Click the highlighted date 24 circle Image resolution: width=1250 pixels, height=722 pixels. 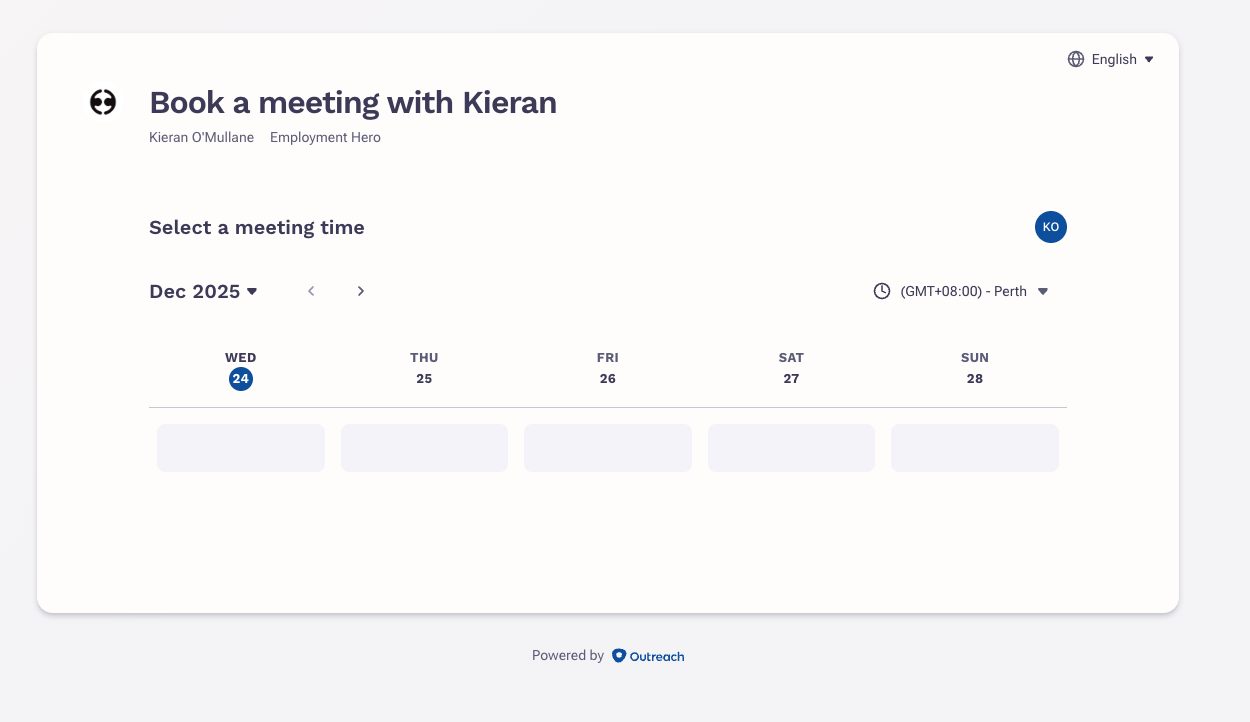[240, 379]
